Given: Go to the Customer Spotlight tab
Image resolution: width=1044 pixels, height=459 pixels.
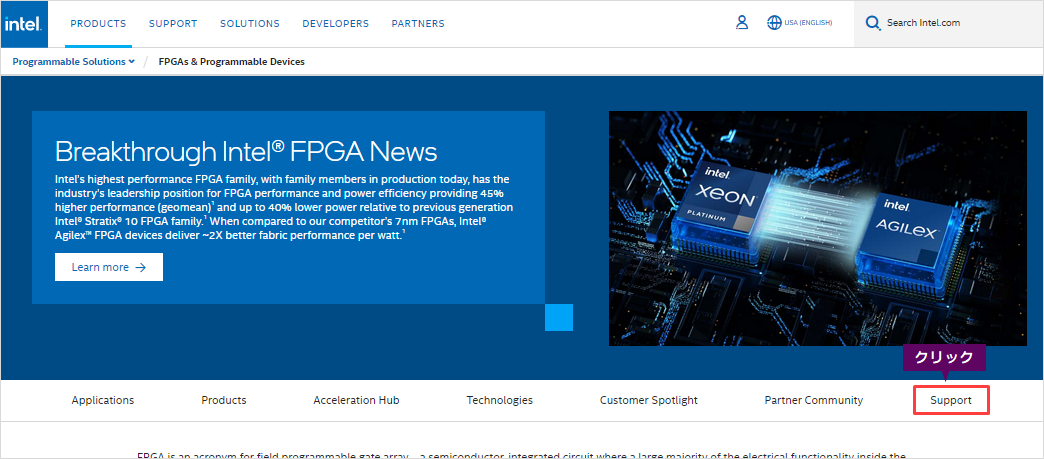Looking at the screenshot, I should 649,400.
